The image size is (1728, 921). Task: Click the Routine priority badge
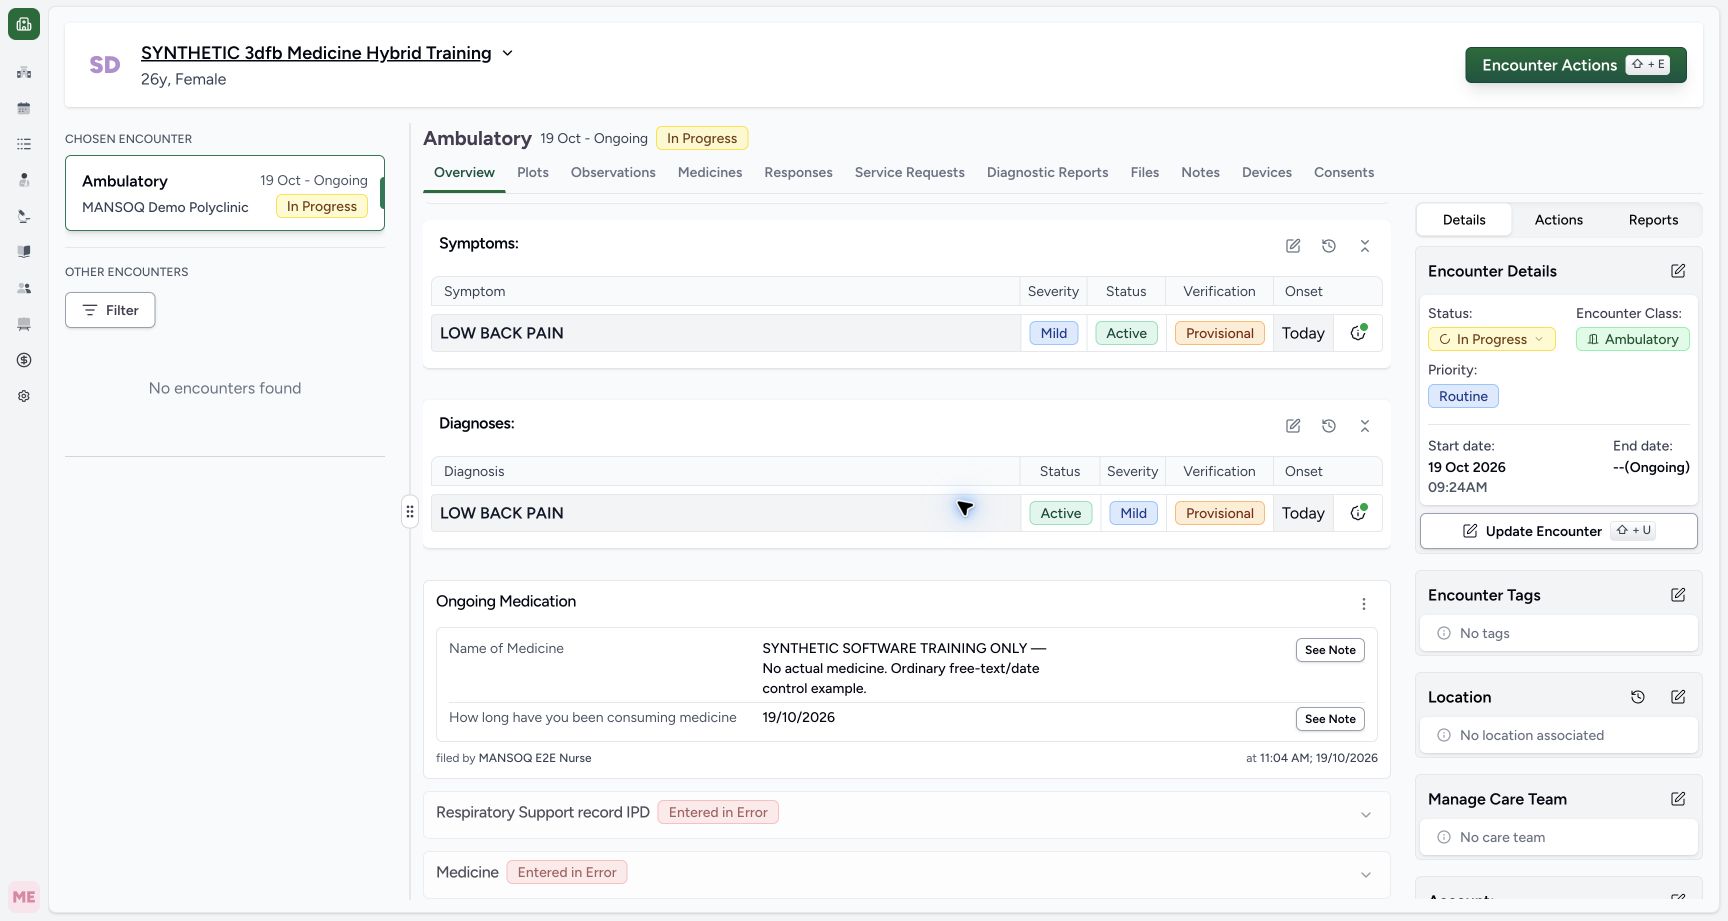click(x=1463, y=396)
